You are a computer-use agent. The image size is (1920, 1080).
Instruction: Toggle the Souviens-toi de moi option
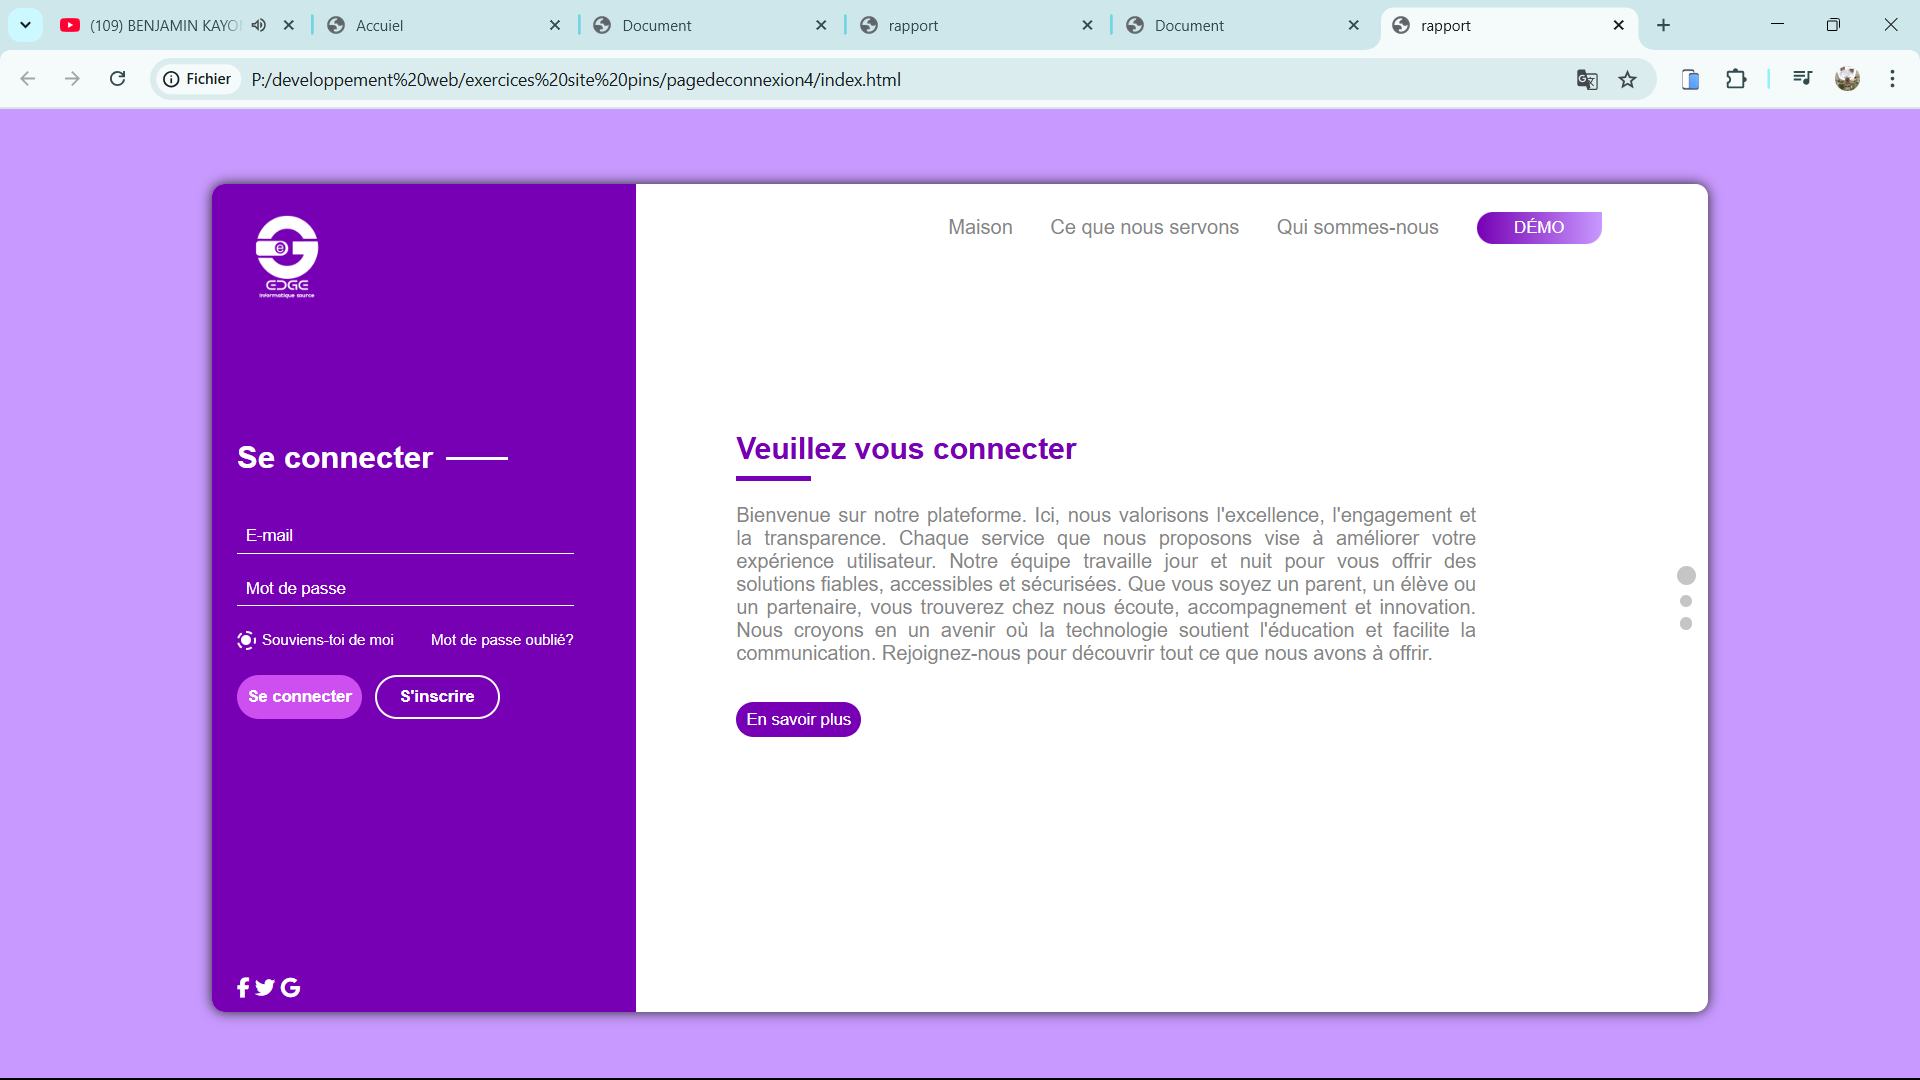[x=246, y=640]
